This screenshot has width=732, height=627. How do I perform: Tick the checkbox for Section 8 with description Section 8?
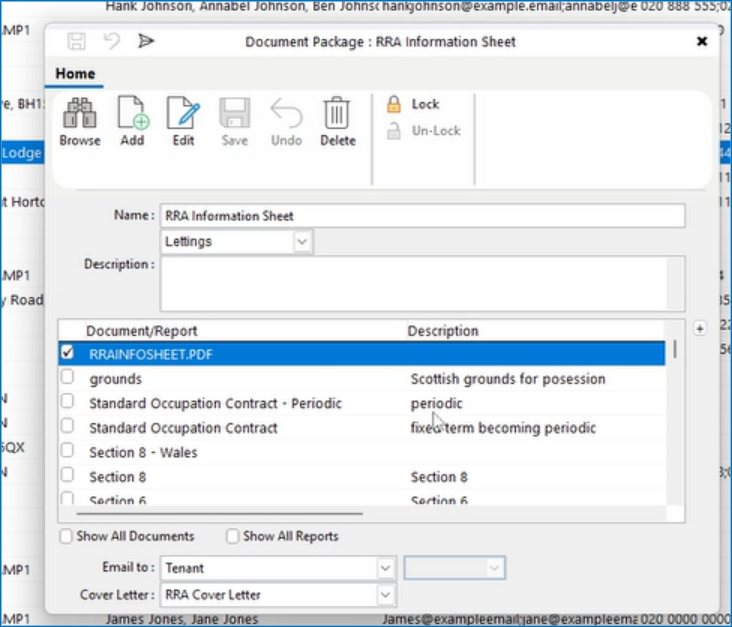68,475
